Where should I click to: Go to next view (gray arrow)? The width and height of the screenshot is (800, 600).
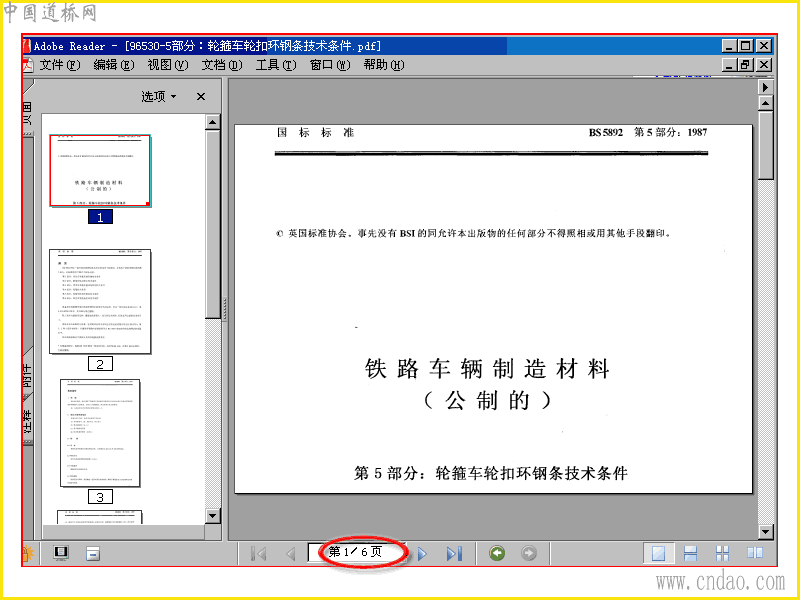(529, 553)
